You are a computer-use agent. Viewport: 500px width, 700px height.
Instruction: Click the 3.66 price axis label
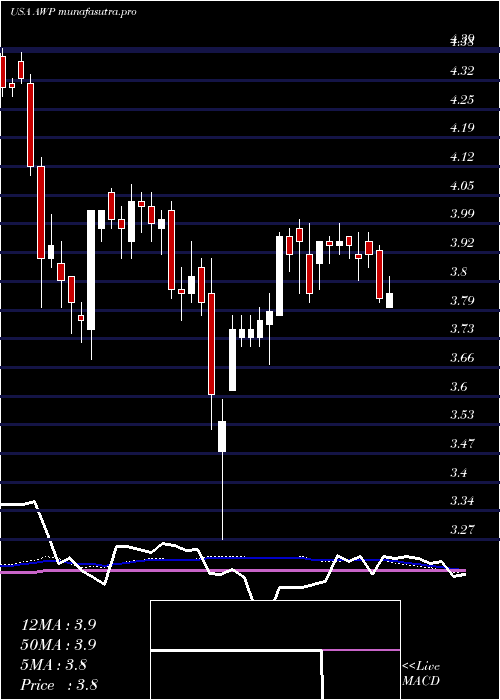click(x=462, y=358)
